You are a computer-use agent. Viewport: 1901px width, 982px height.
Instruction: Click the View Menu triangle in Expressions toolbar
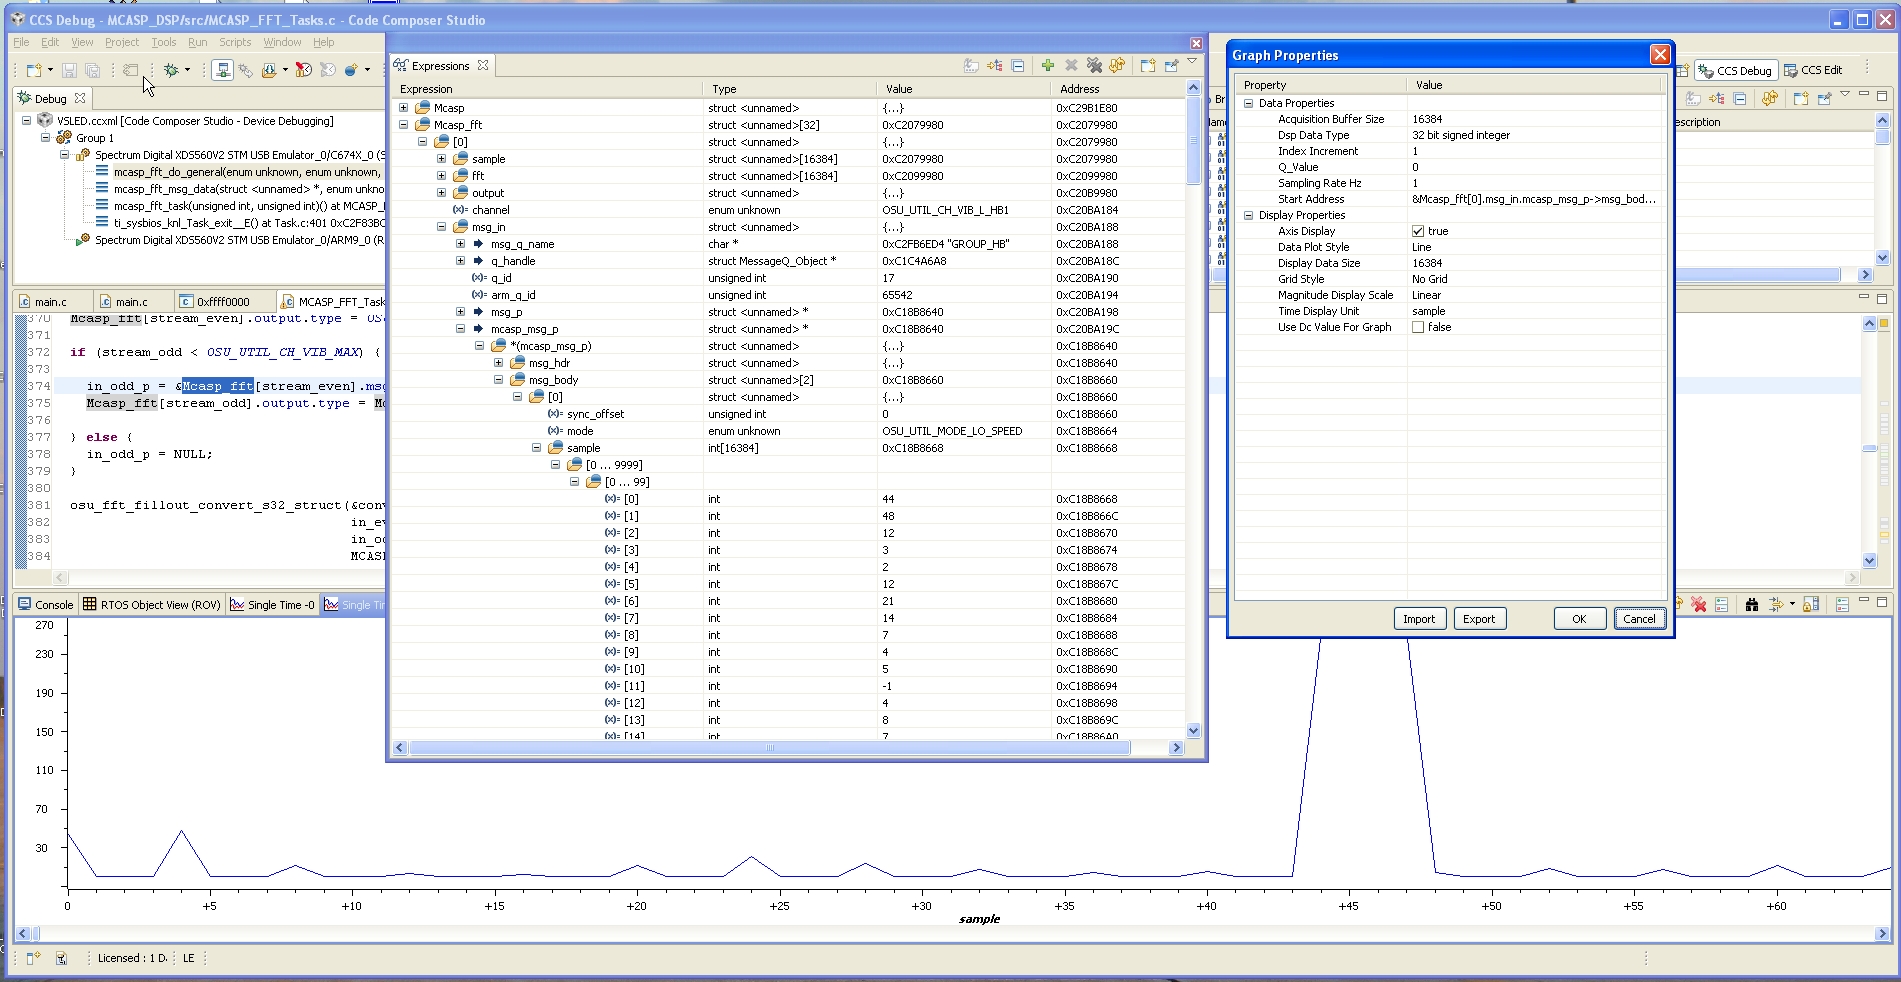(x=1192, y=62)
